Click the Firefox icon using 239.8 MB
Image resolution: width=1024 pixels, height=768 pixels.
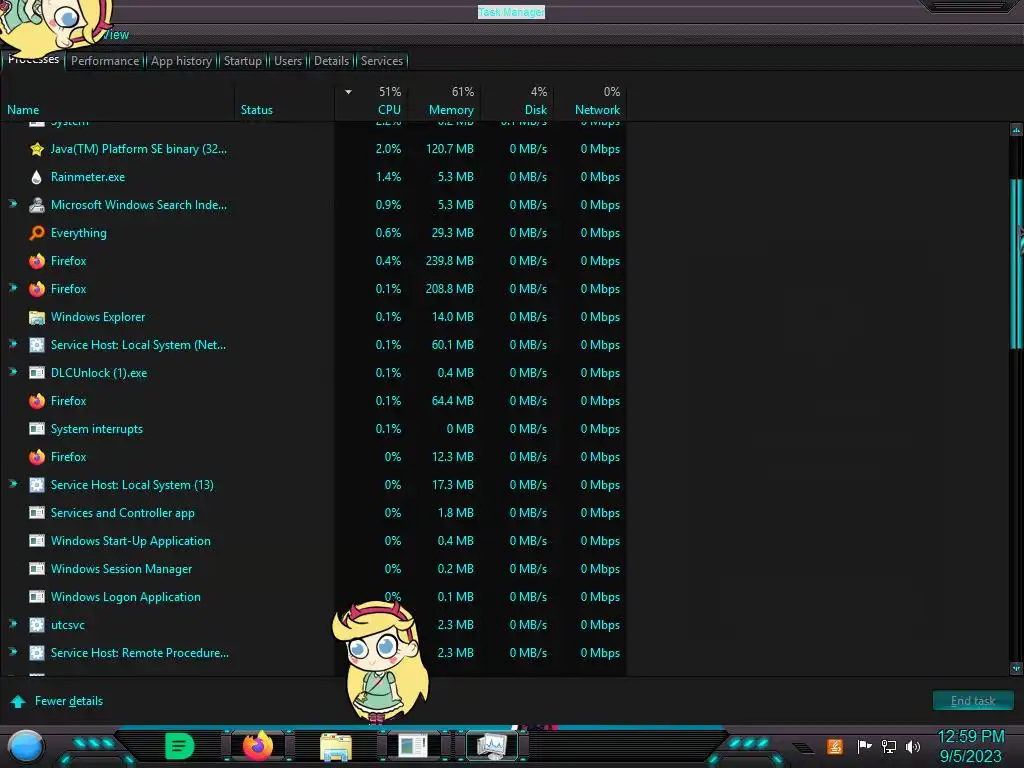(x=37, y=261)
